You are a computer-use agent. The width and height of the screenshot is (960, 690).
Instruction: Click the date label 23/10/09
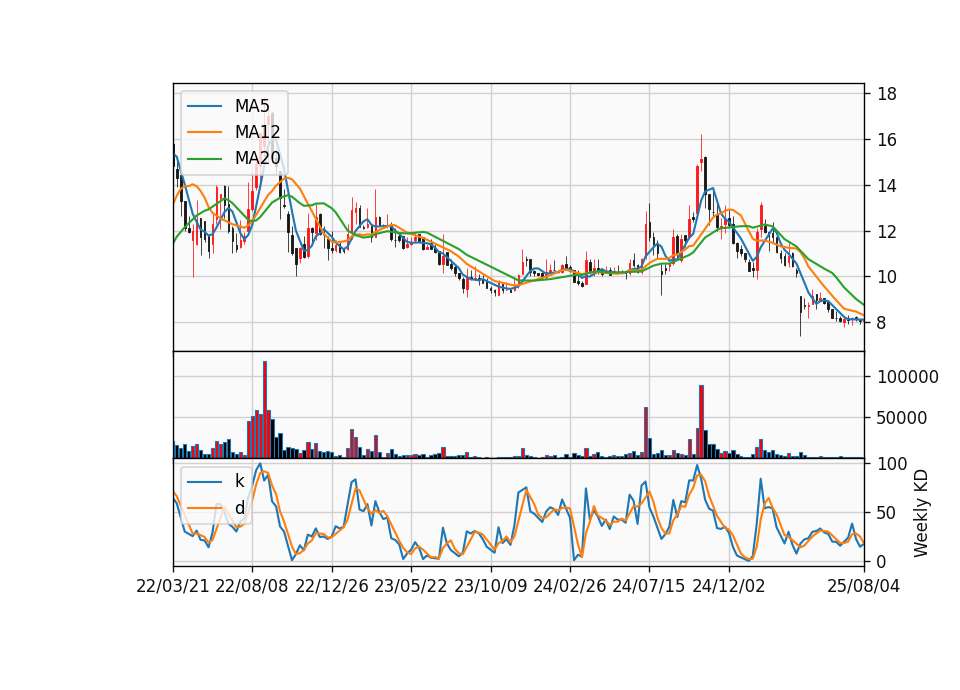[490, 586]
